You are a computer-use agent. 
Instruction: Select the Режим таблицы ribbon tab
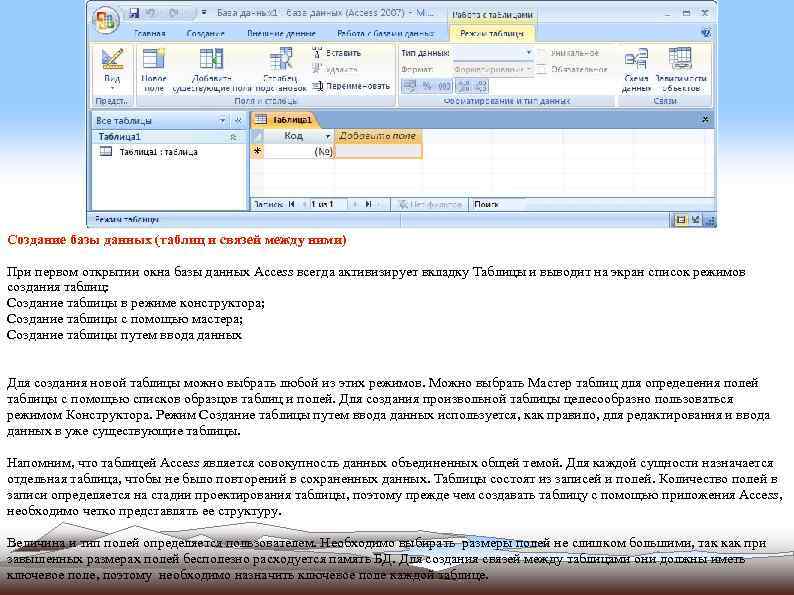pyautogui.click(x=492, y=34)
